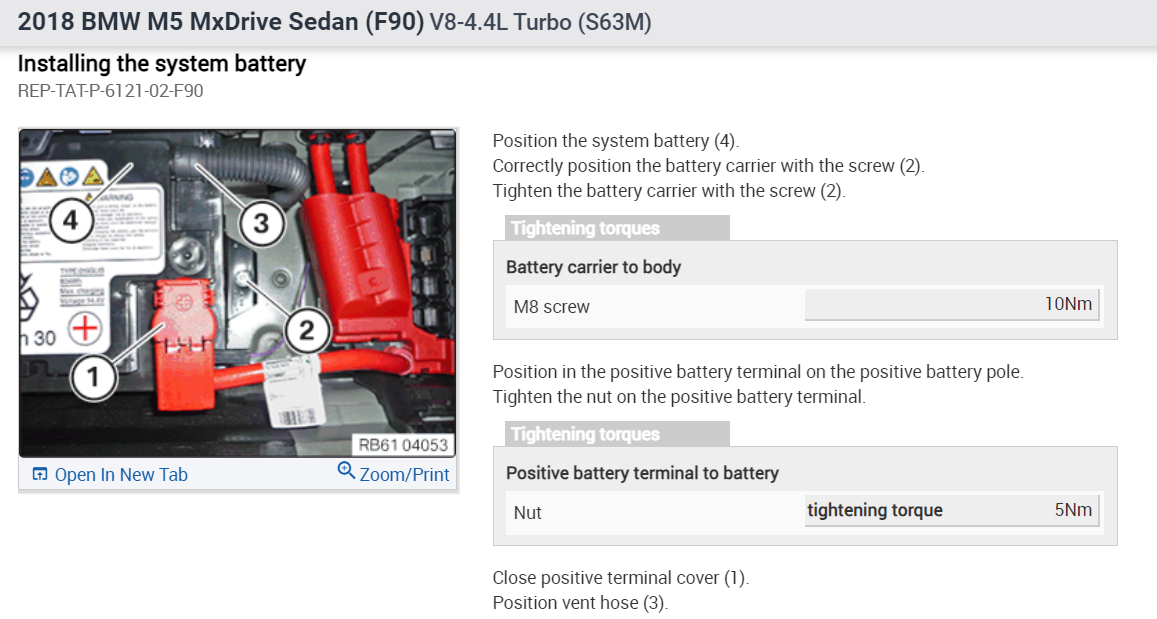Click callout number 3 in the battery image

click(x=261, y=223)
